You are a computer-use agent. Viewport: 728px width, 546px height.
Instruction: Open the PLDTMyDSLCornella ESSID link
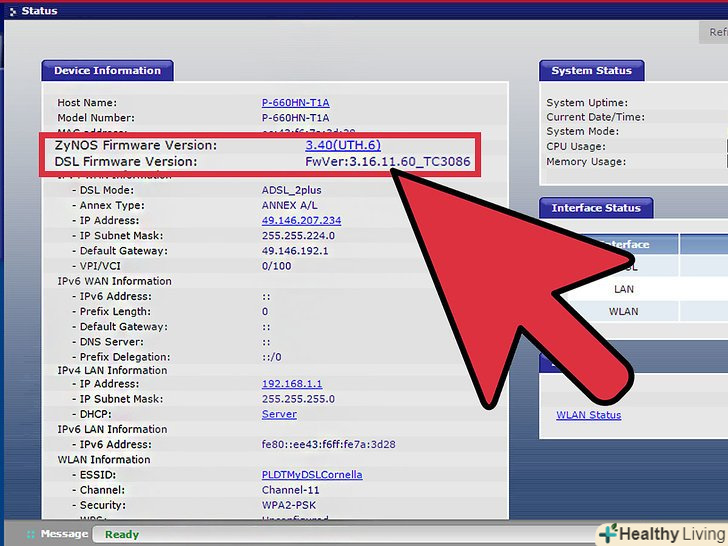click(x=312, y=475)
